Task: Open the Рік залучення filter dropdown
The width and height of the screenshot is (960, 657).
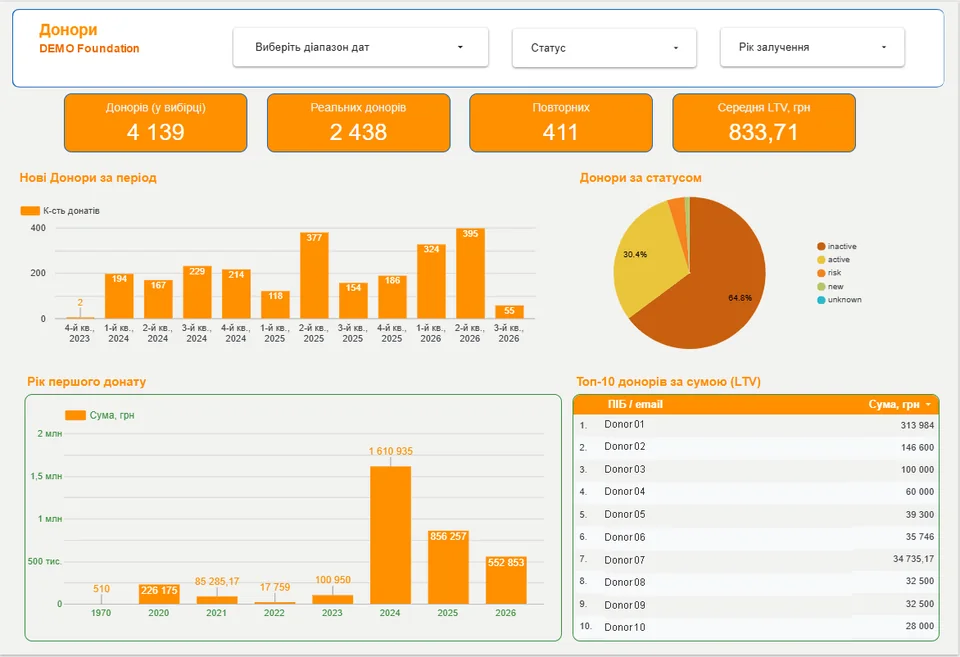Action: [812, 47]
